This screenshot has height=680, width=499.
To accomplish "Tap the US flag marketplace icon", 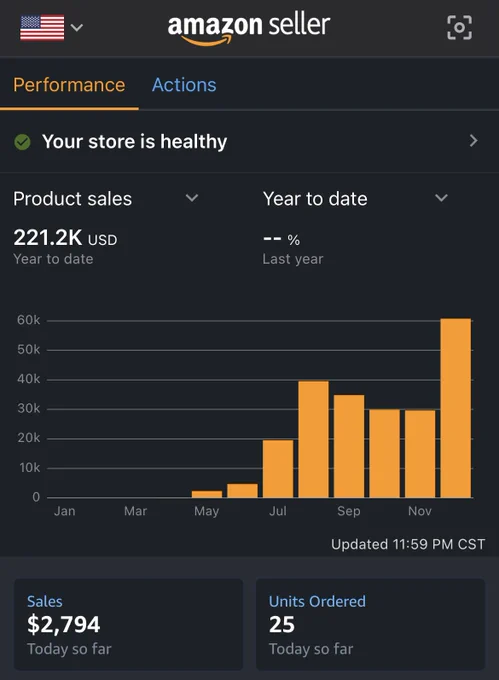I will (42, 28).
